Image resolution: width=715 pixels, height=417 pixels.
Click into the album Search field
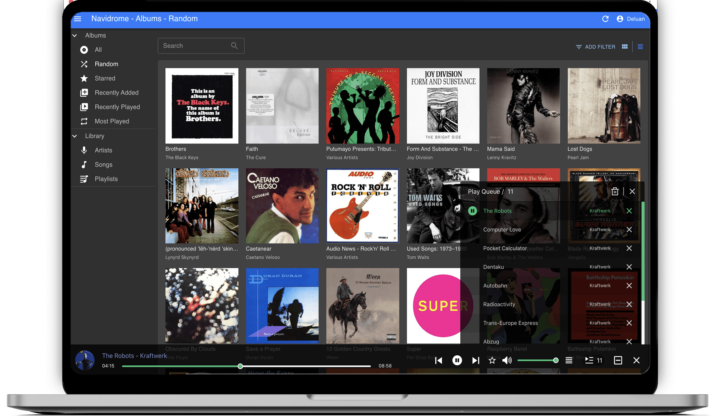pyautogui.click(x=201, y=46)
